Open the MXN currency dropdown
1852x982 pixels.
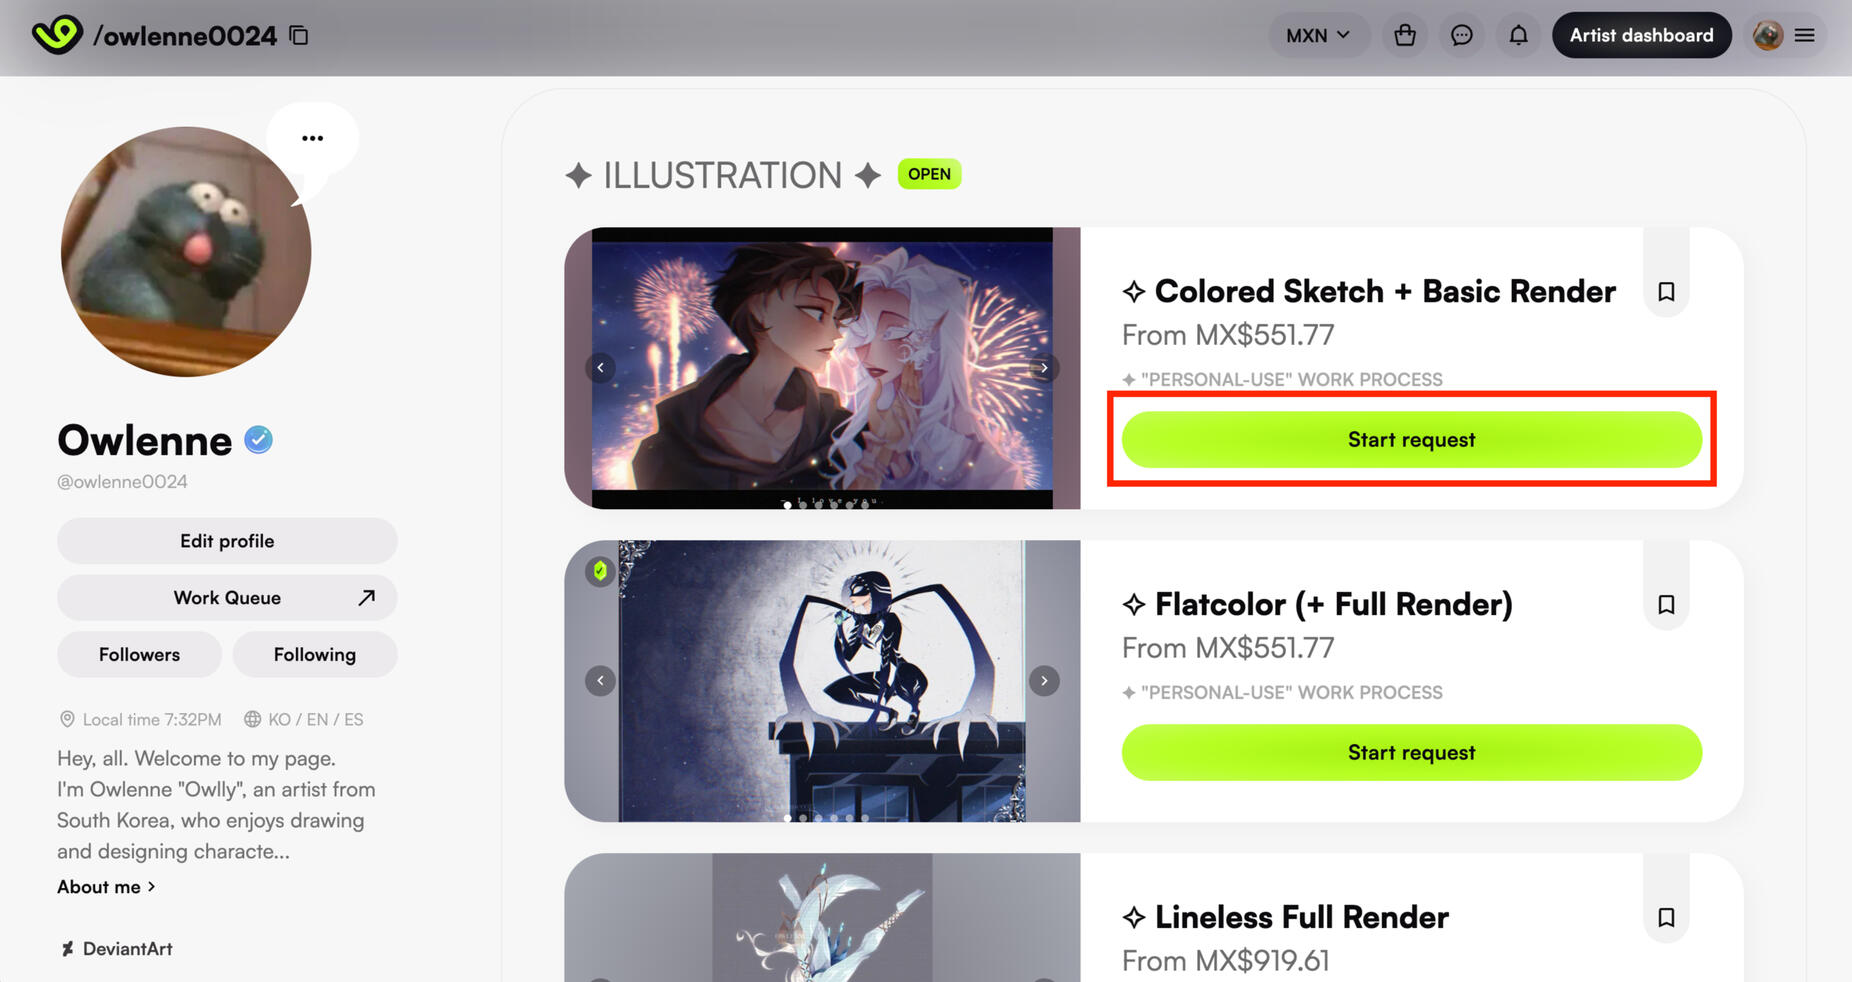tap(1318, 35)
